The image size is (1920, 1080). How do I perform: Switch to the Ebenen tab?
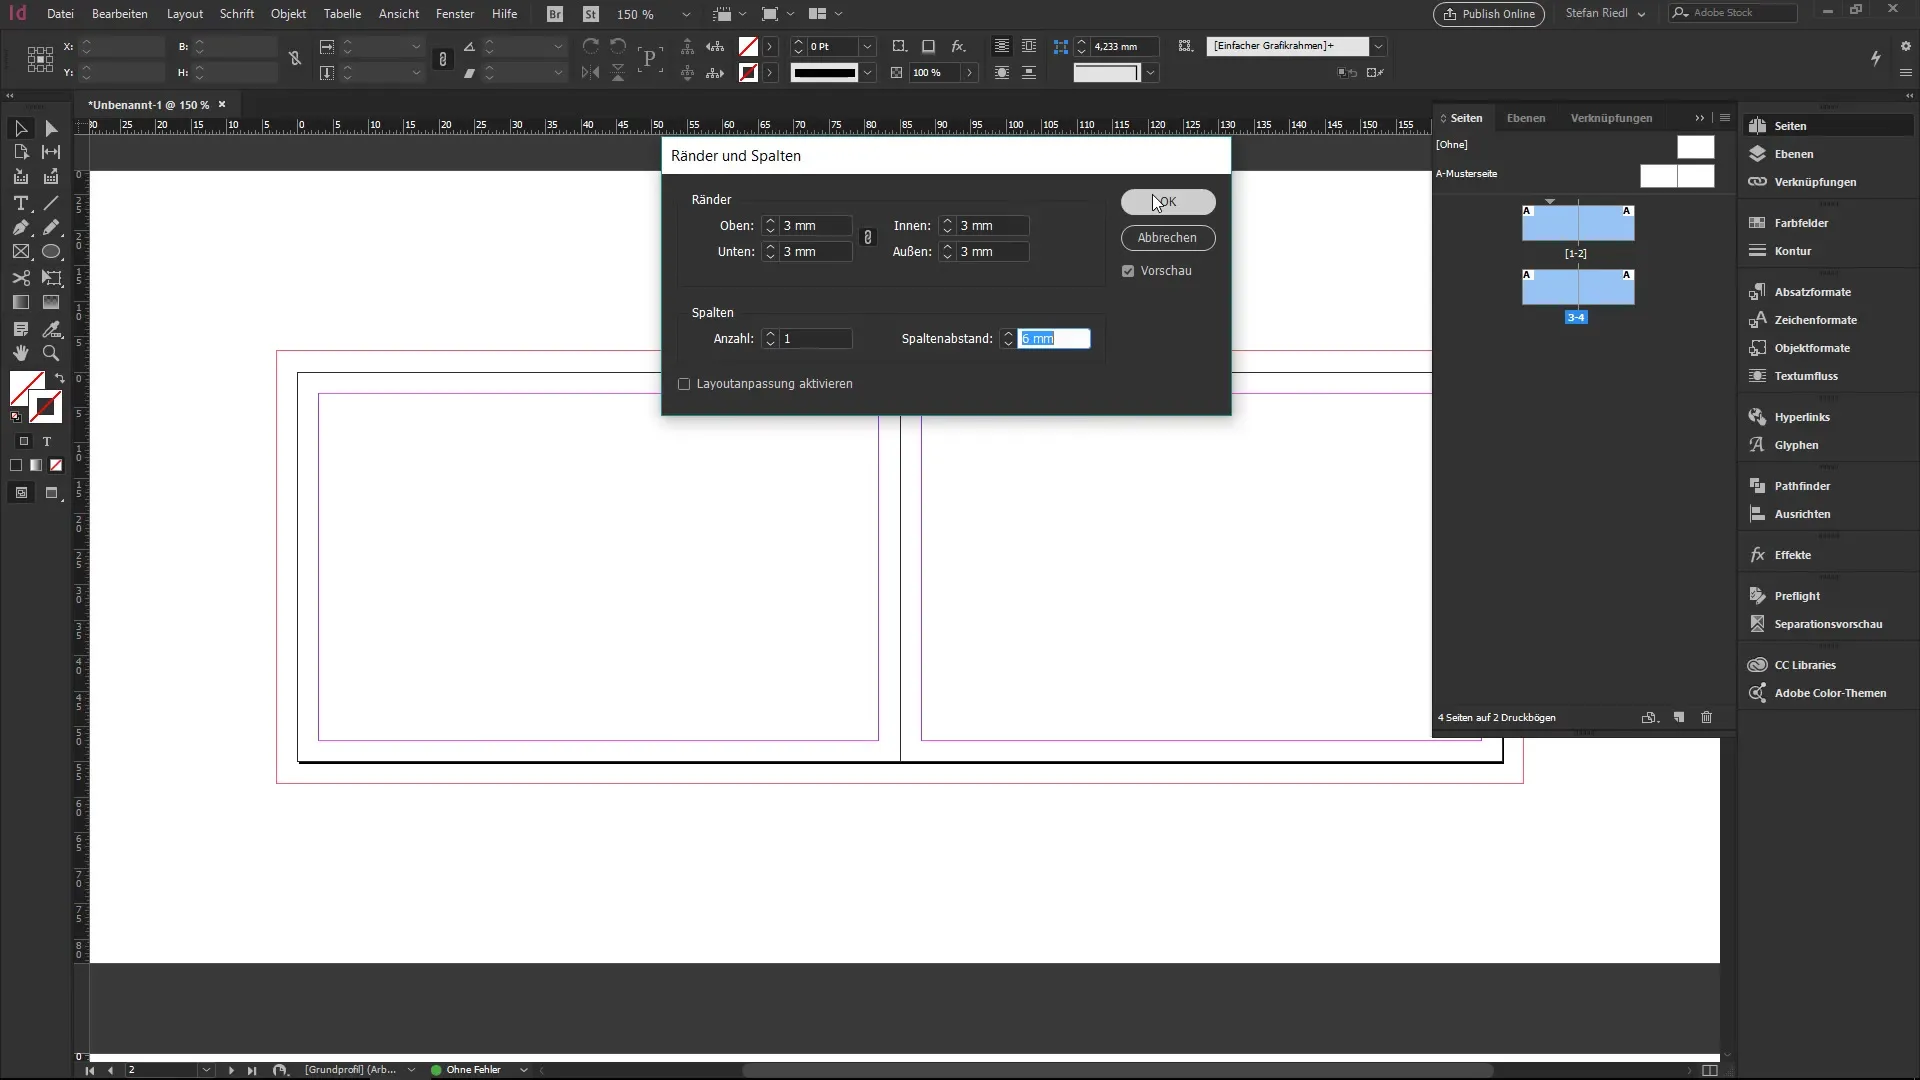click(x=1526, y=118)
